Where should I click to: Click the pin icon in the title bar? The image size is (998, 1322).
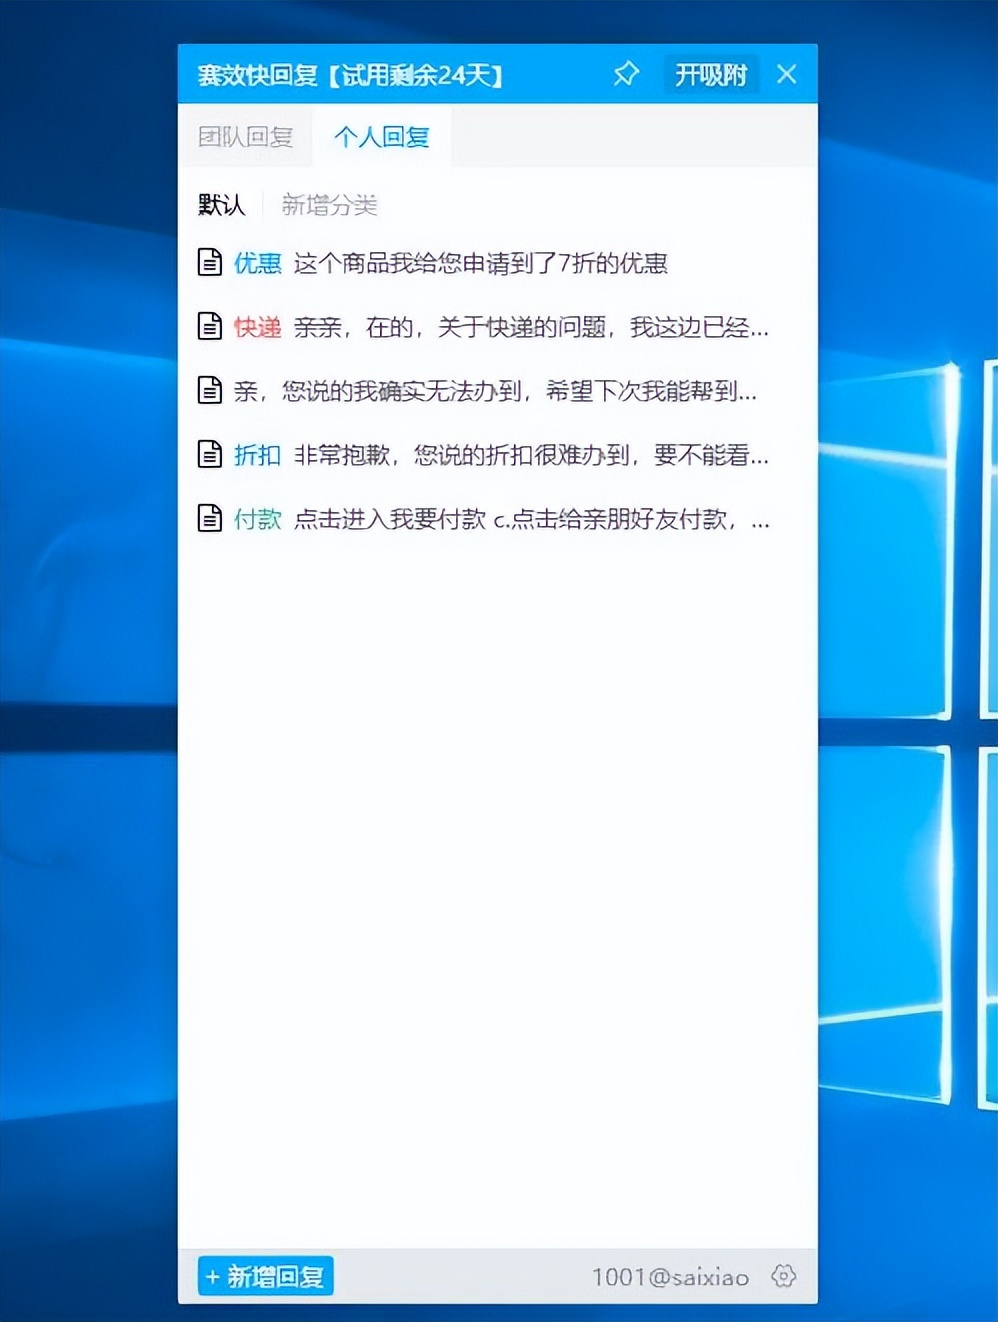(626, 74)
